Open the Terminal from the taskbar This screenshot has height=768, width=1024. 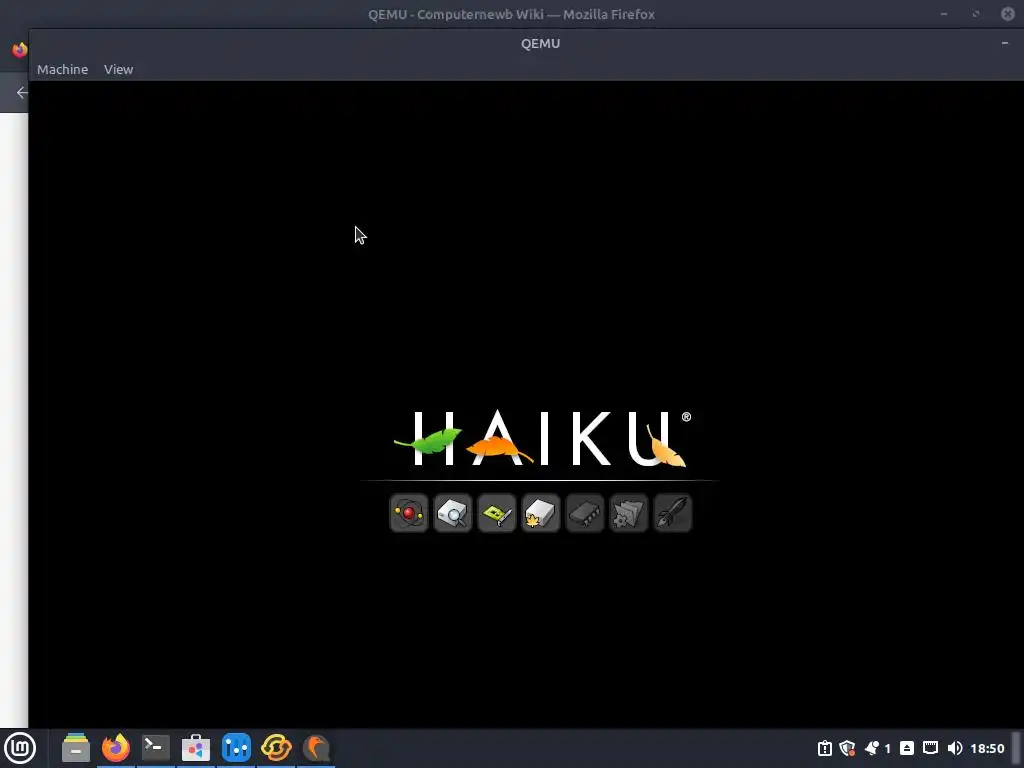tap(156, 748)
